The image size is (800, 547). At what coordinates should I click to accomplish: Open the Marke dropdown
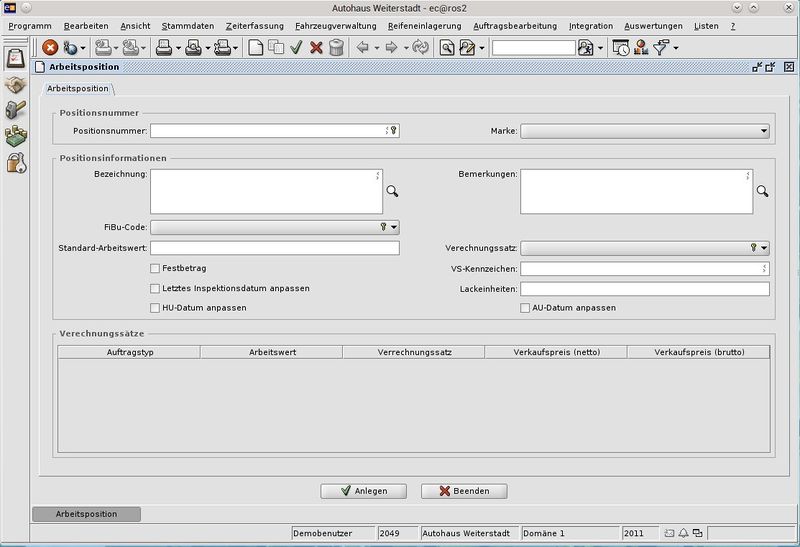coord(645,131)
